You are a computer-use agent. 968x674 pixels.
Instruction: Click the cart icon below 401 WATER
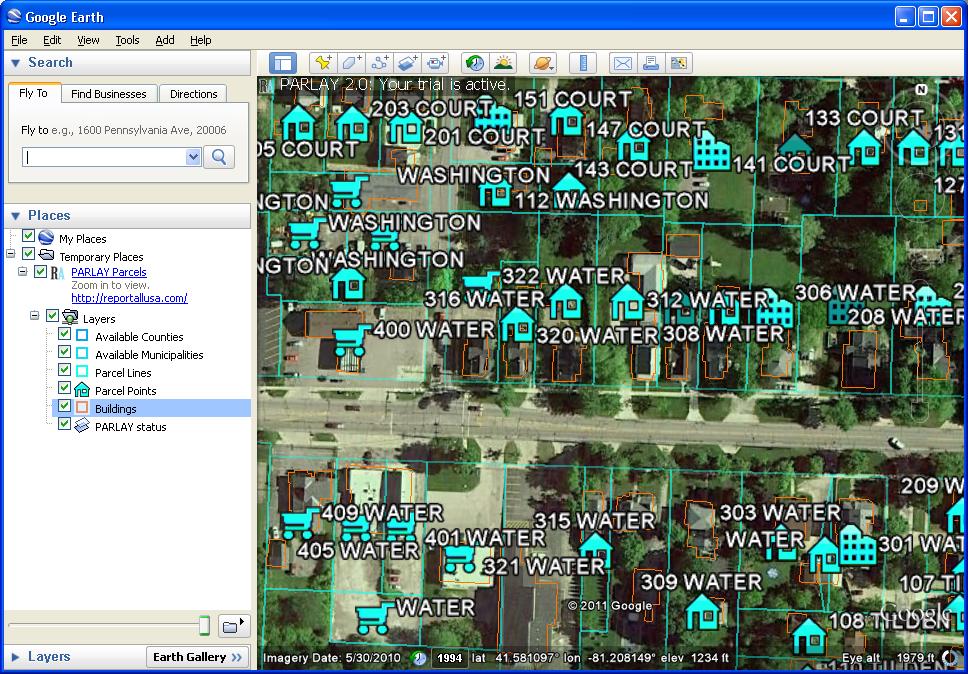(x=459, y=559)
